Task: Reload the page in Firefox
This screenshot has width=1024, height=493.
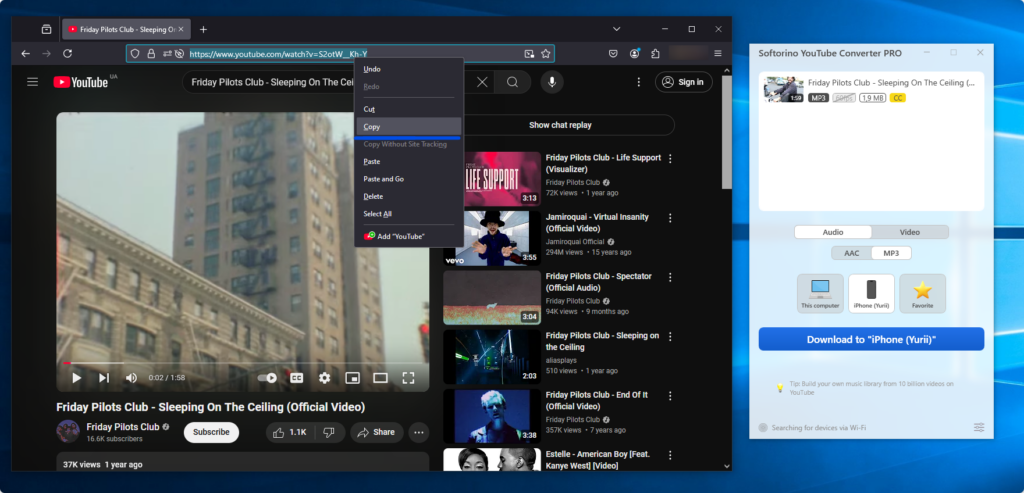Action: pos(67,54)
